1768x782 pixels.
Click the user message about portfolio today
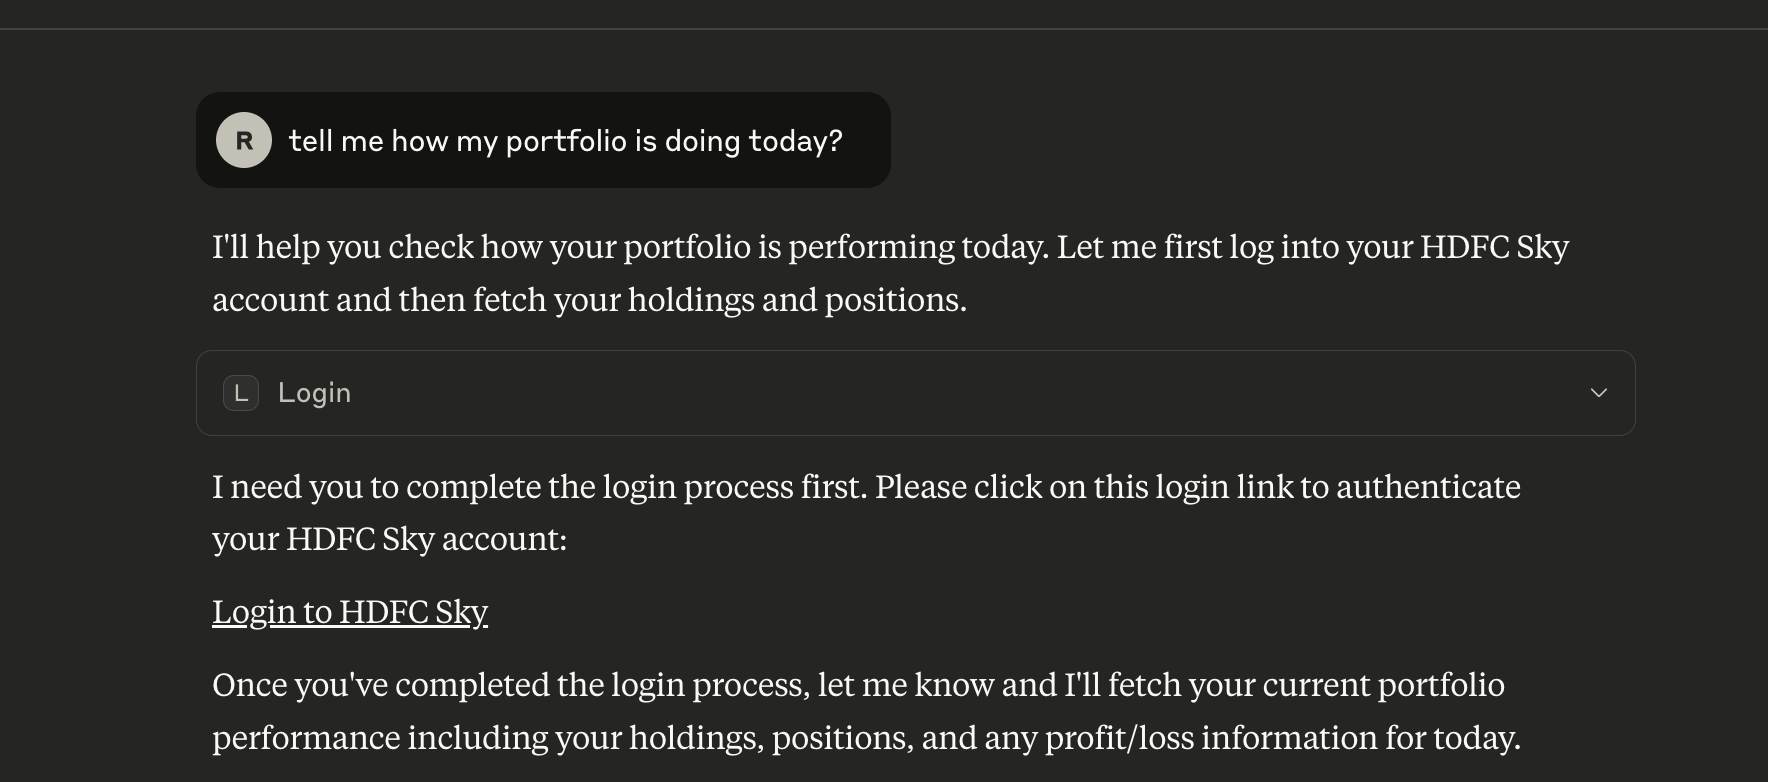pos(565,141)
